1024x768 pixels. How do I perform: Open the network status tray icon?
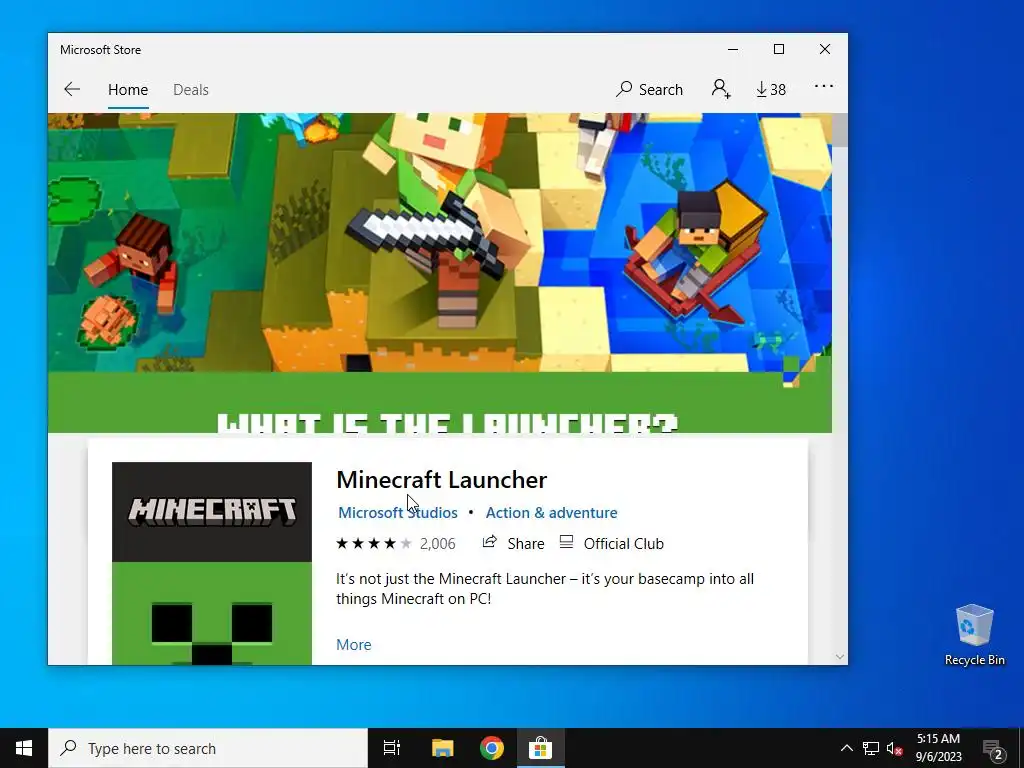point(871,748)
